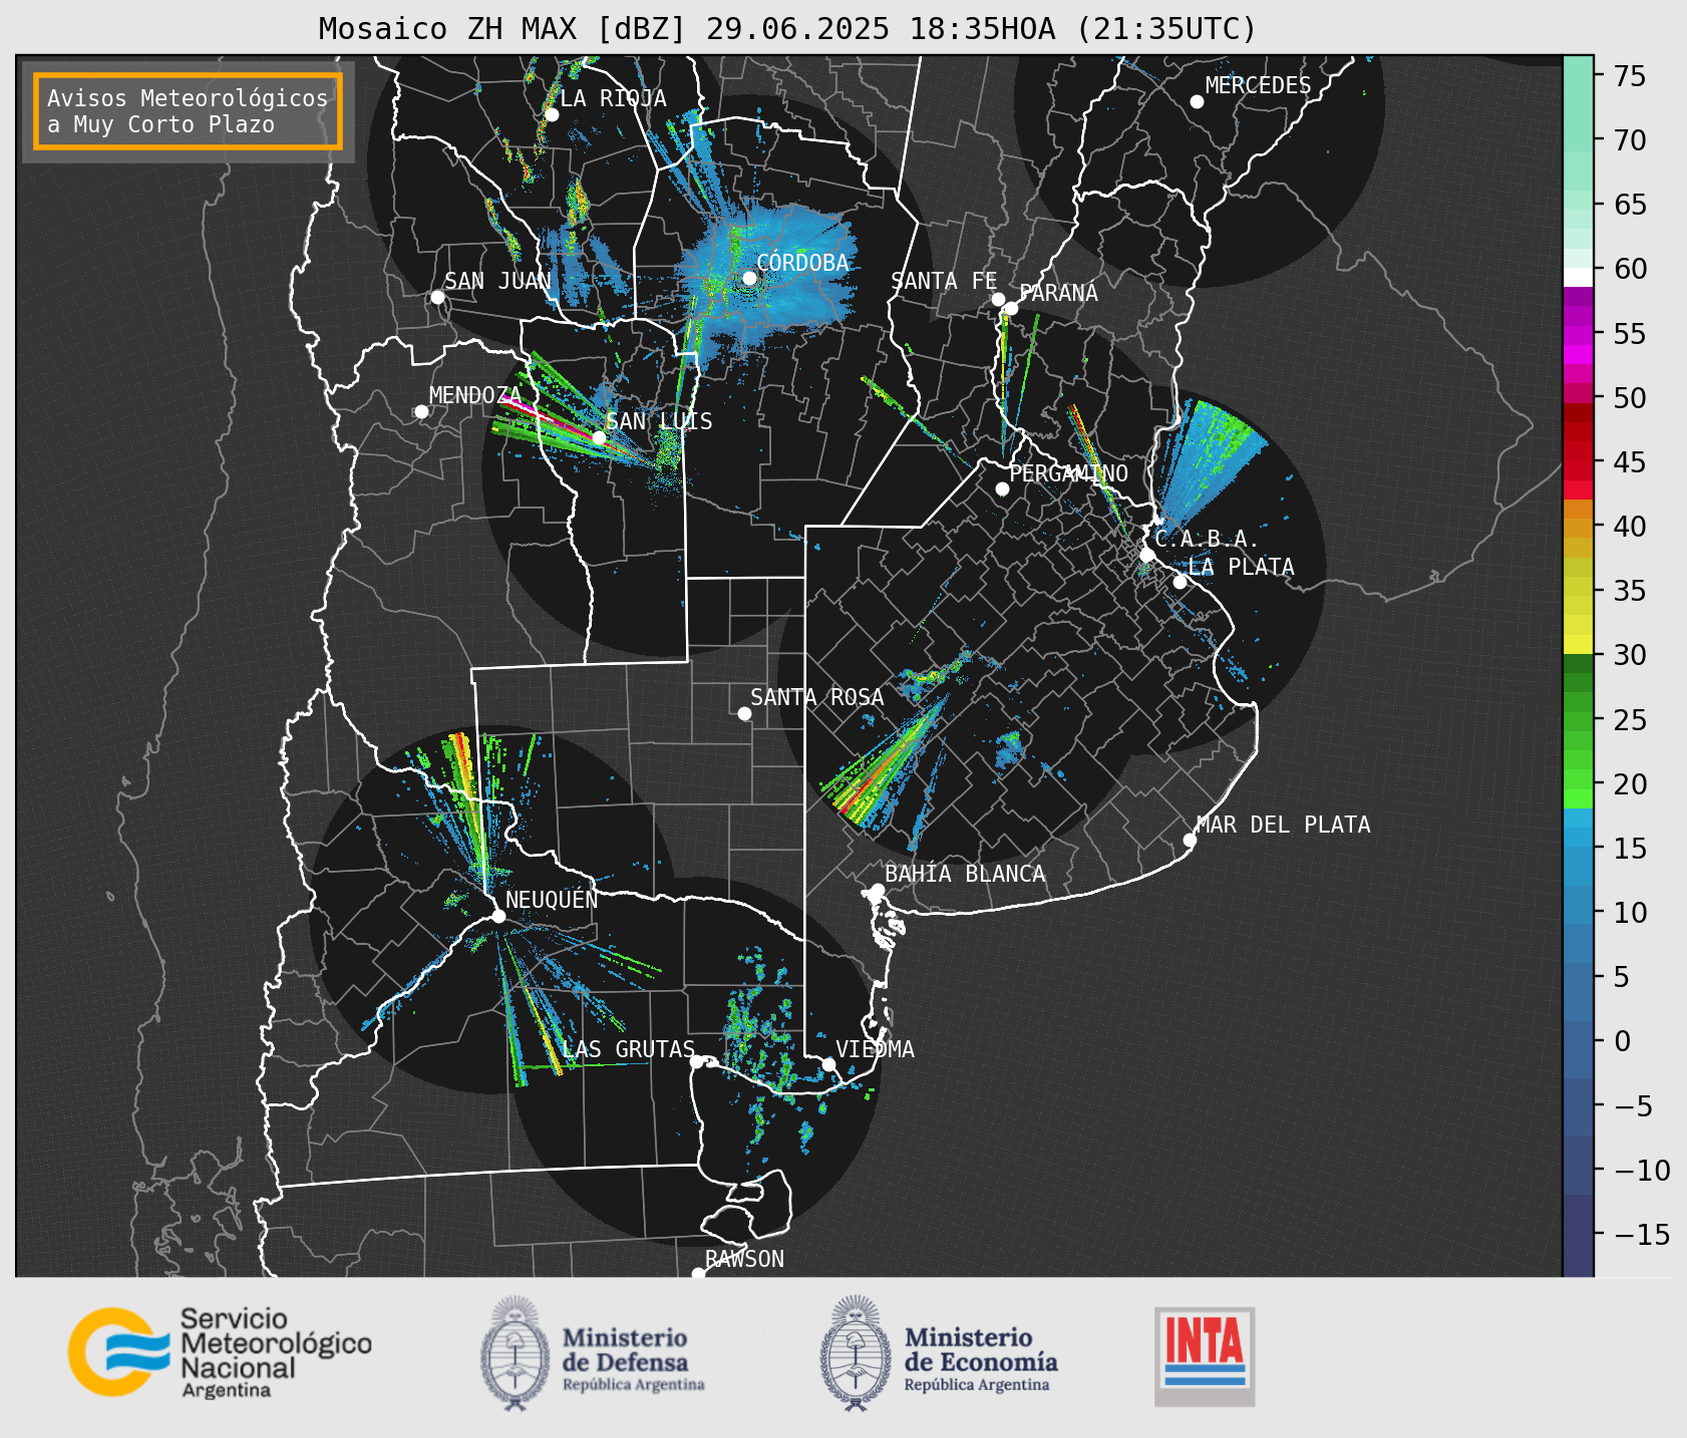Click the MAR DEL PLATA city marker dot
This screenshot has width=1687, height=1438.
coord(1189,840)
